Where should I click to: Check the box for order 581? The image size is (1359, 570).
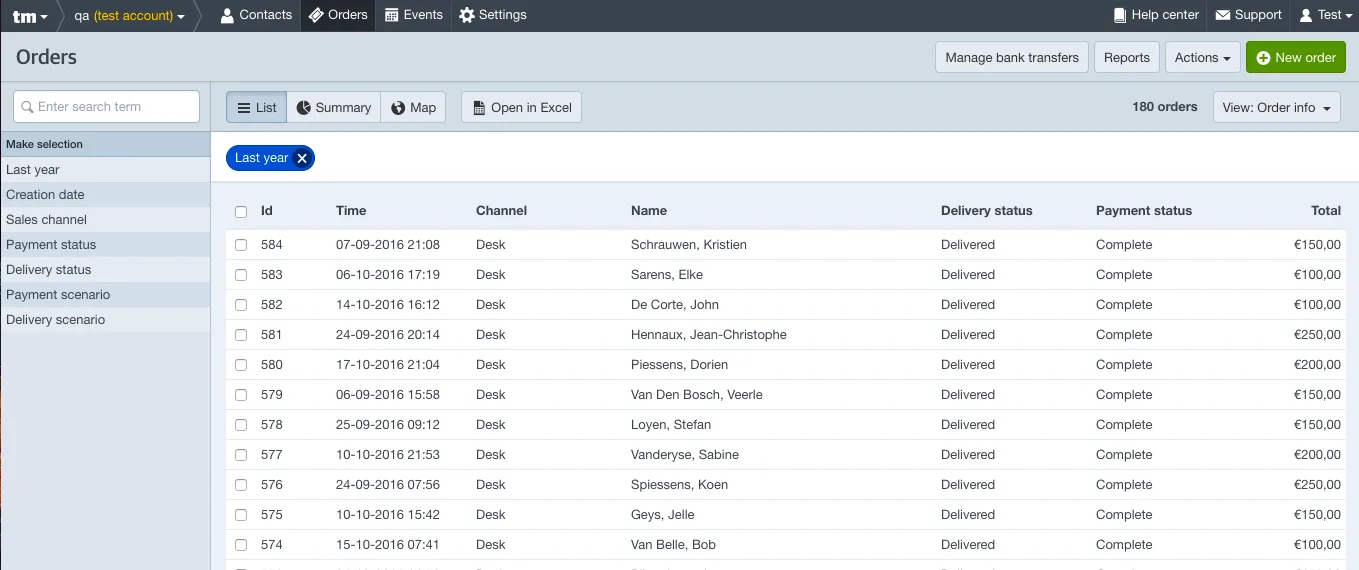(241, 335)
